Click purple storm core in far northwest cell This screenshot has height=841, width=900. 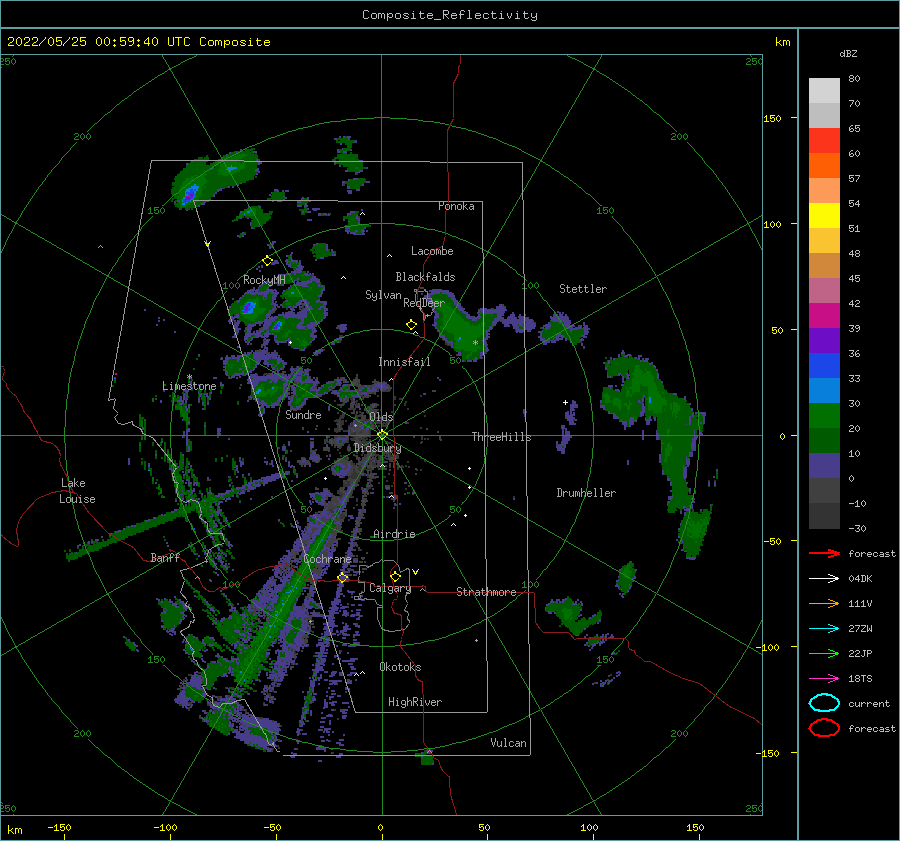click(x=189, y=194)
